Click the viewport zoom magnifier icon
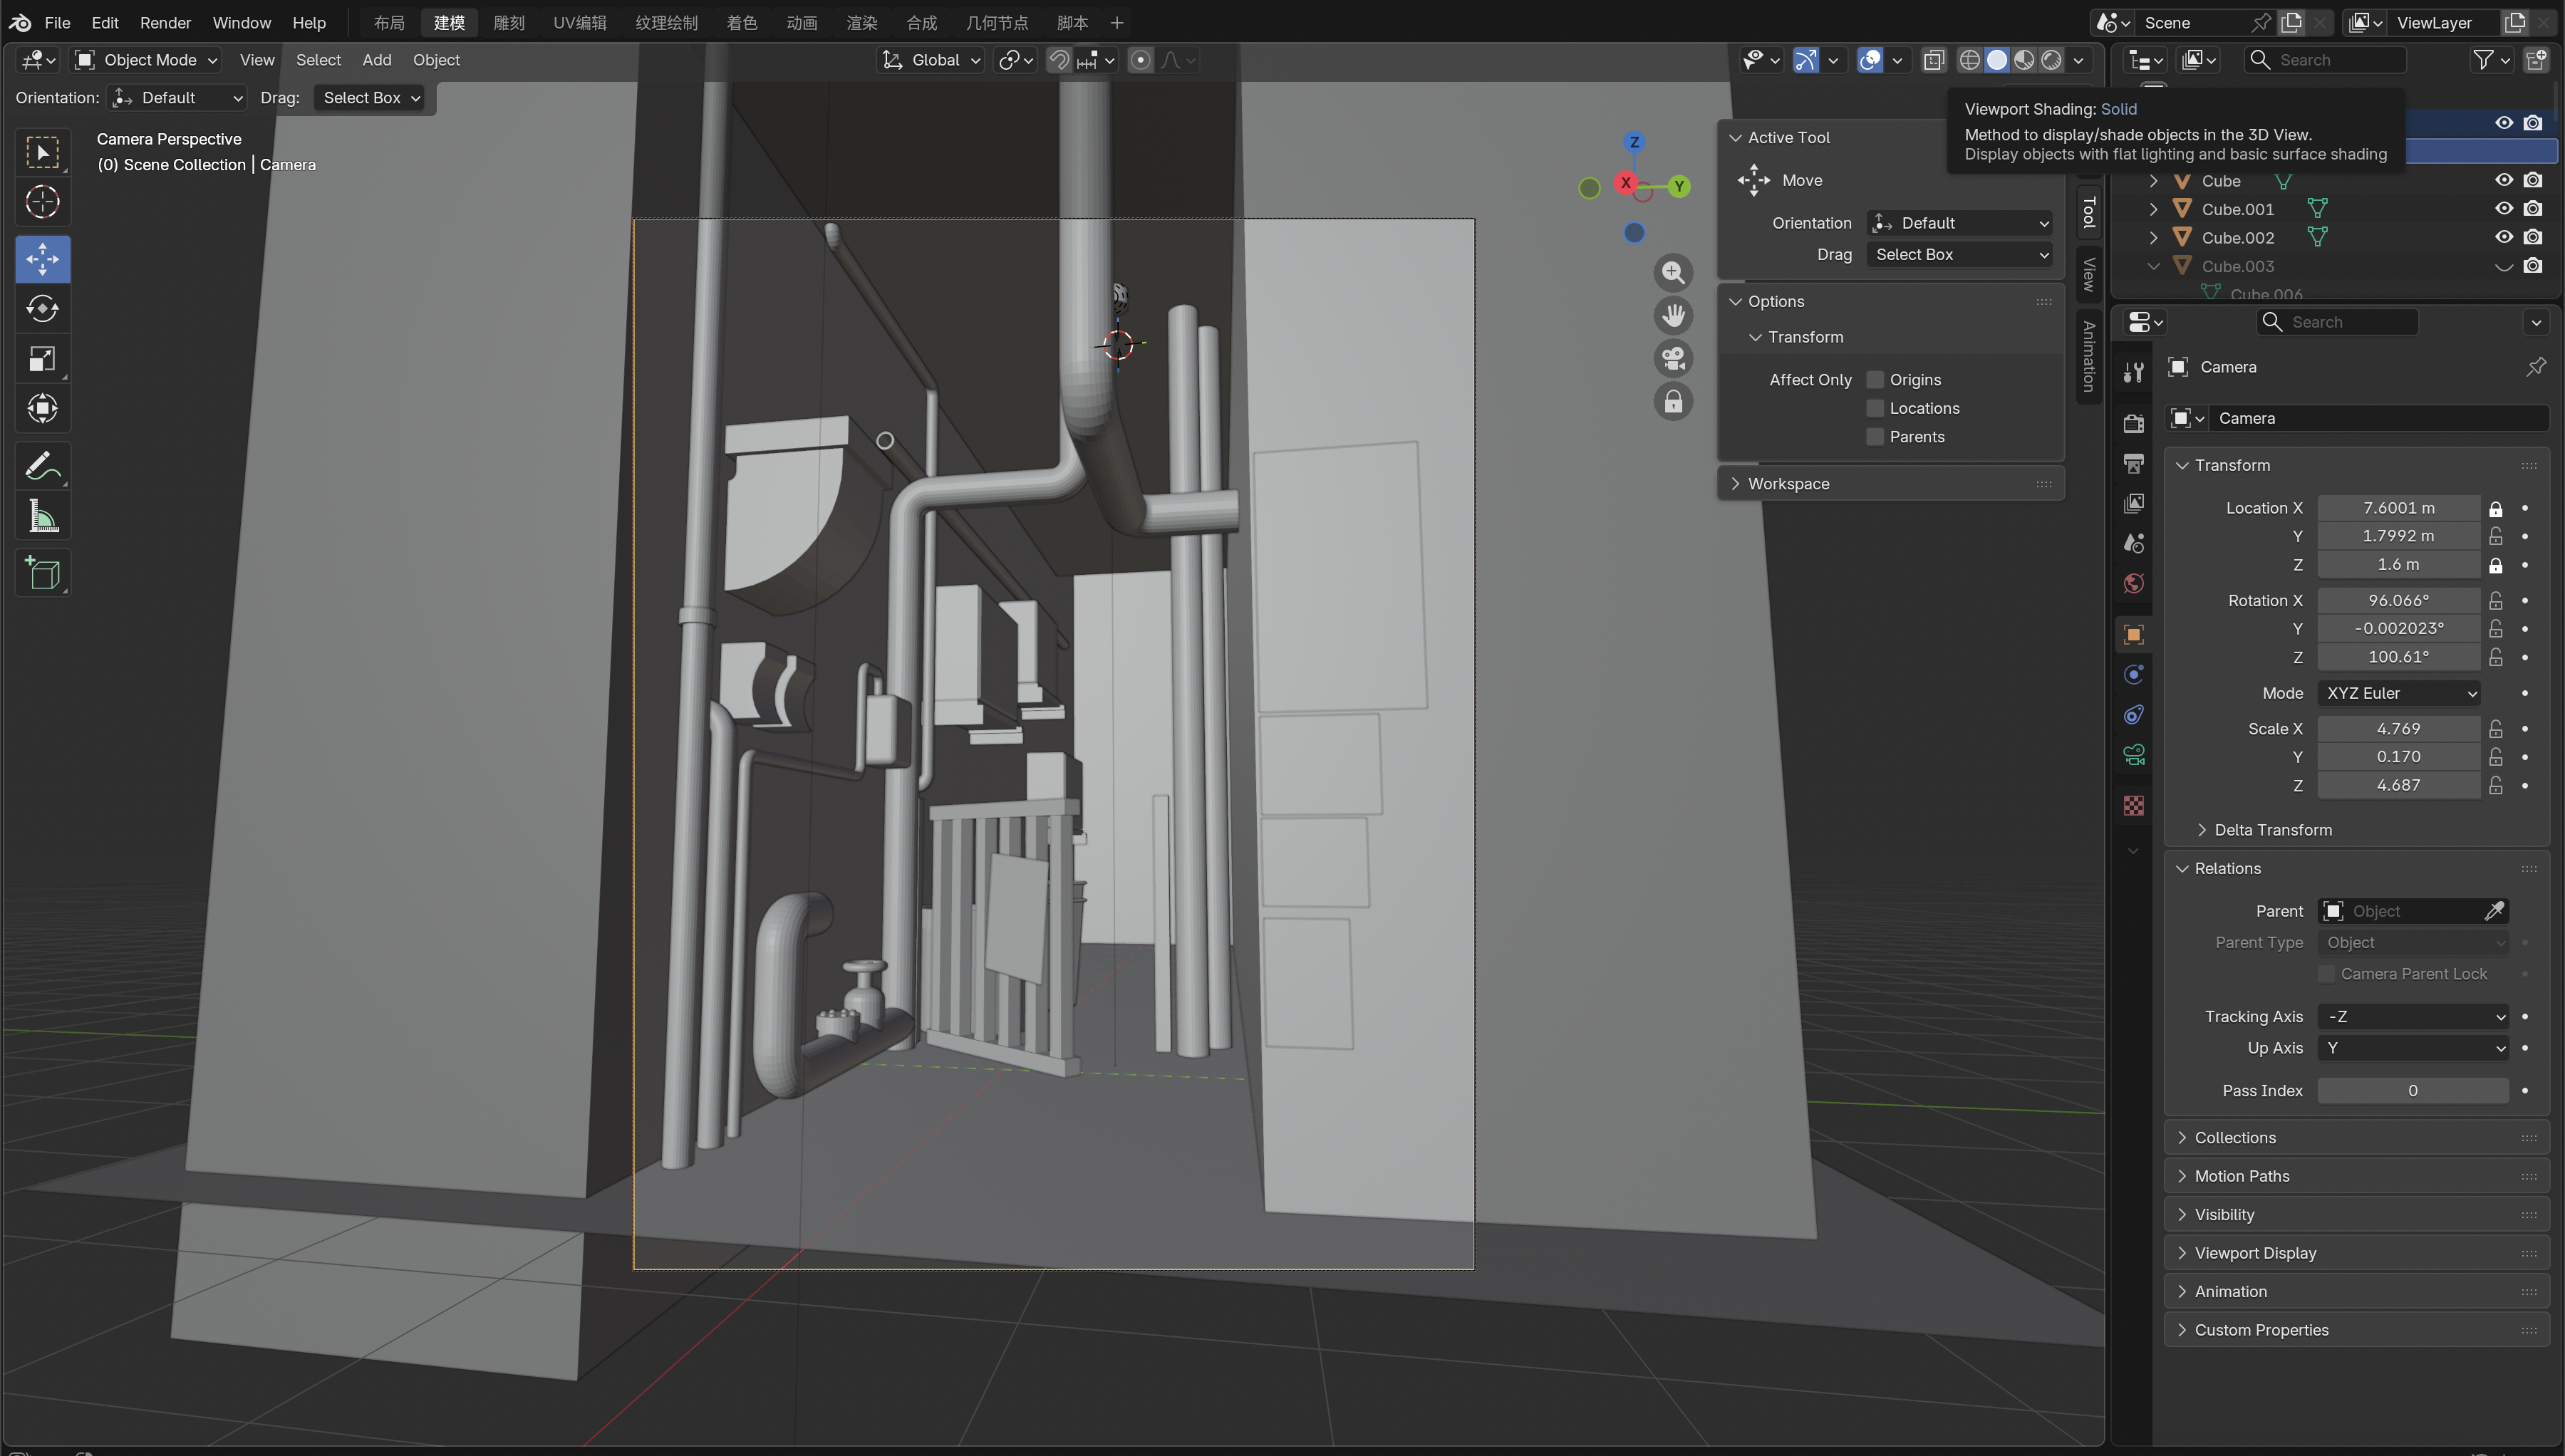 tap(1672, 272)
